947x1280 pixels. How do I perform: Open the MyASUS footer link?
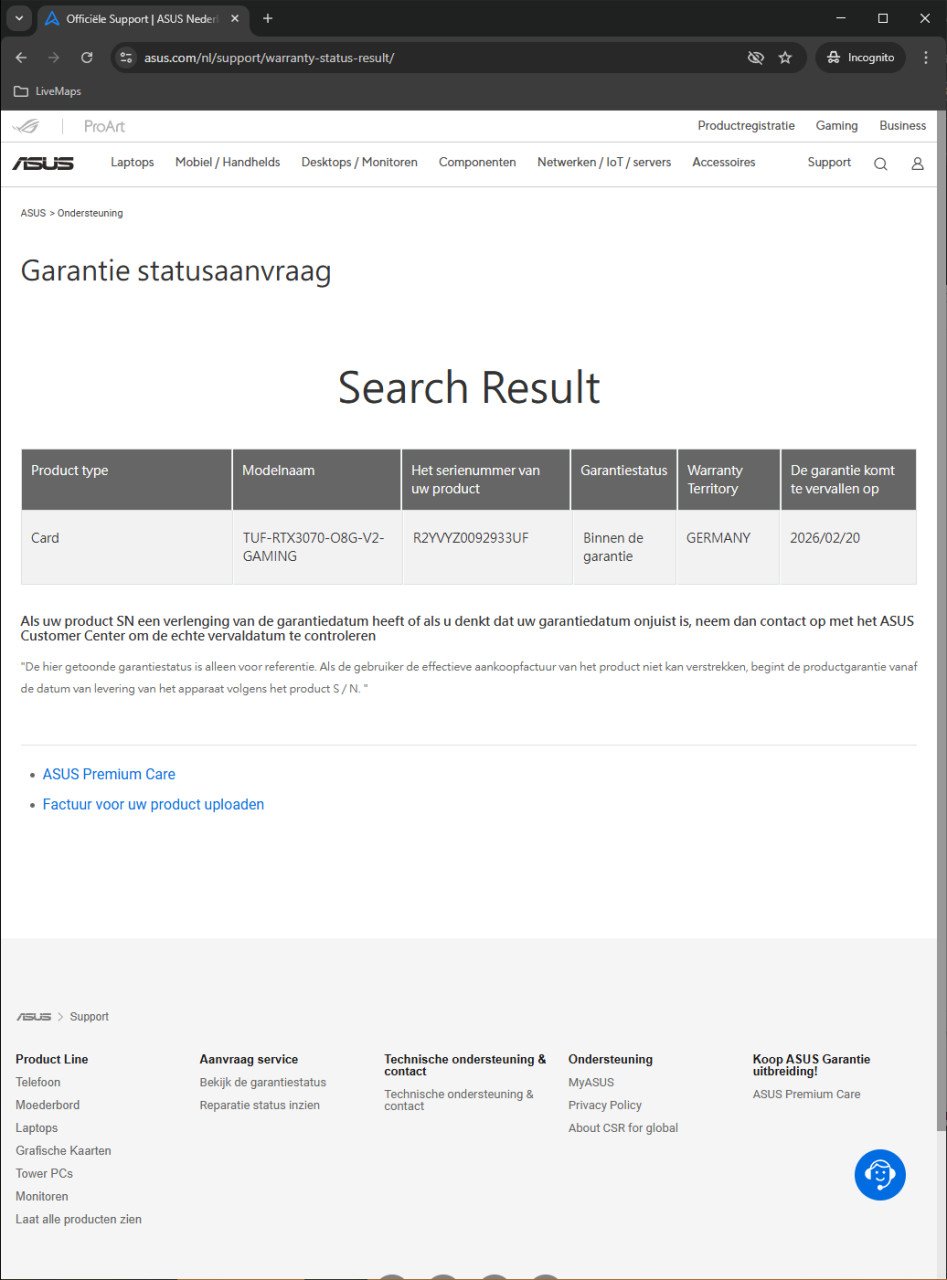tap(591, 1082)
